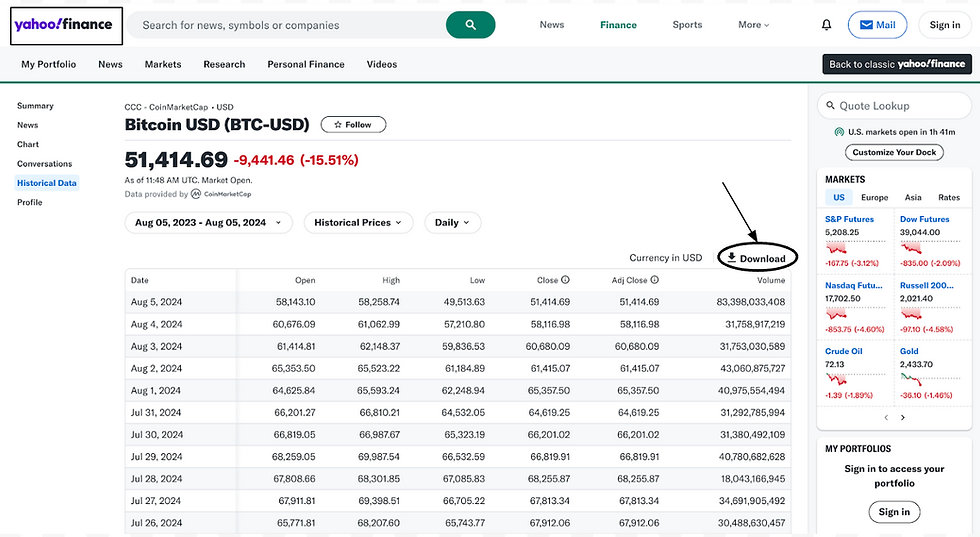Open Markets in the sub navigation
Viewport: 980px width, 537px height.
click(x=162, y=64)
